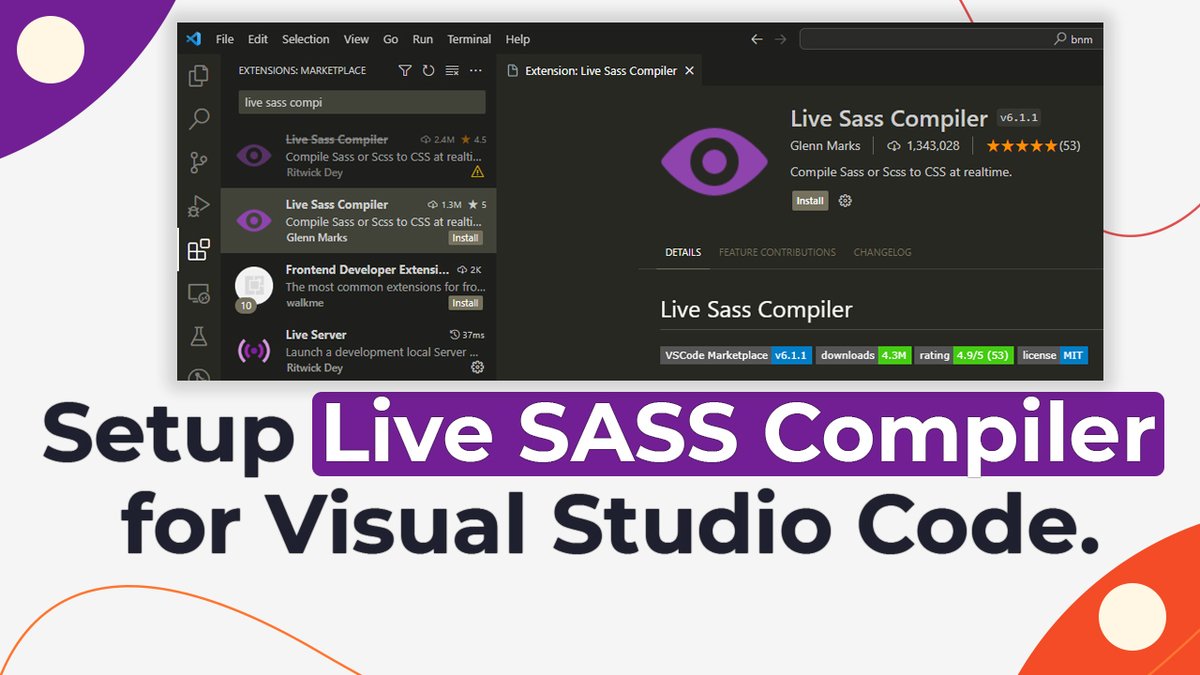Open Views and More Actions ellipsis
This screenshot has height=675, width=1200.
(x=476, y=71)
